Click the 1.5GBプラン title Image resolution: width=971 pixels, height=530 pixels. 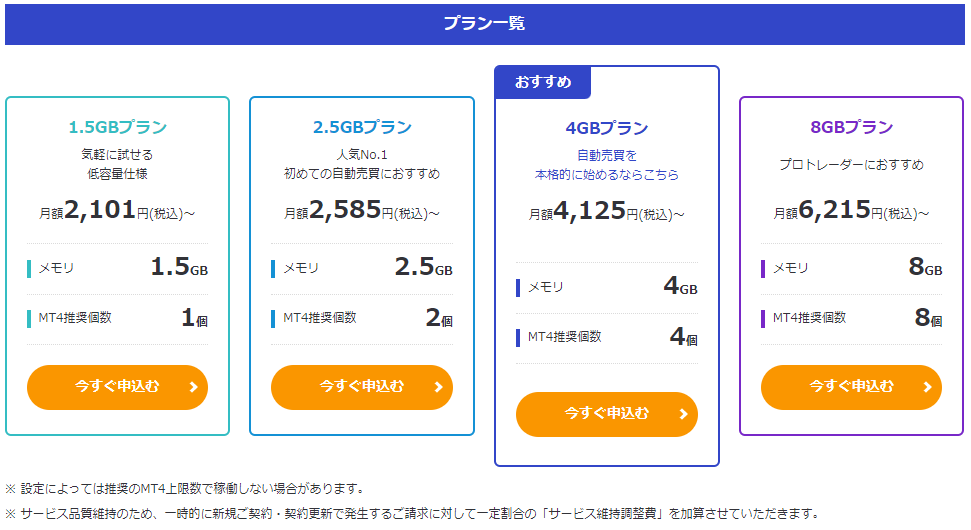[x=118, y=127]
